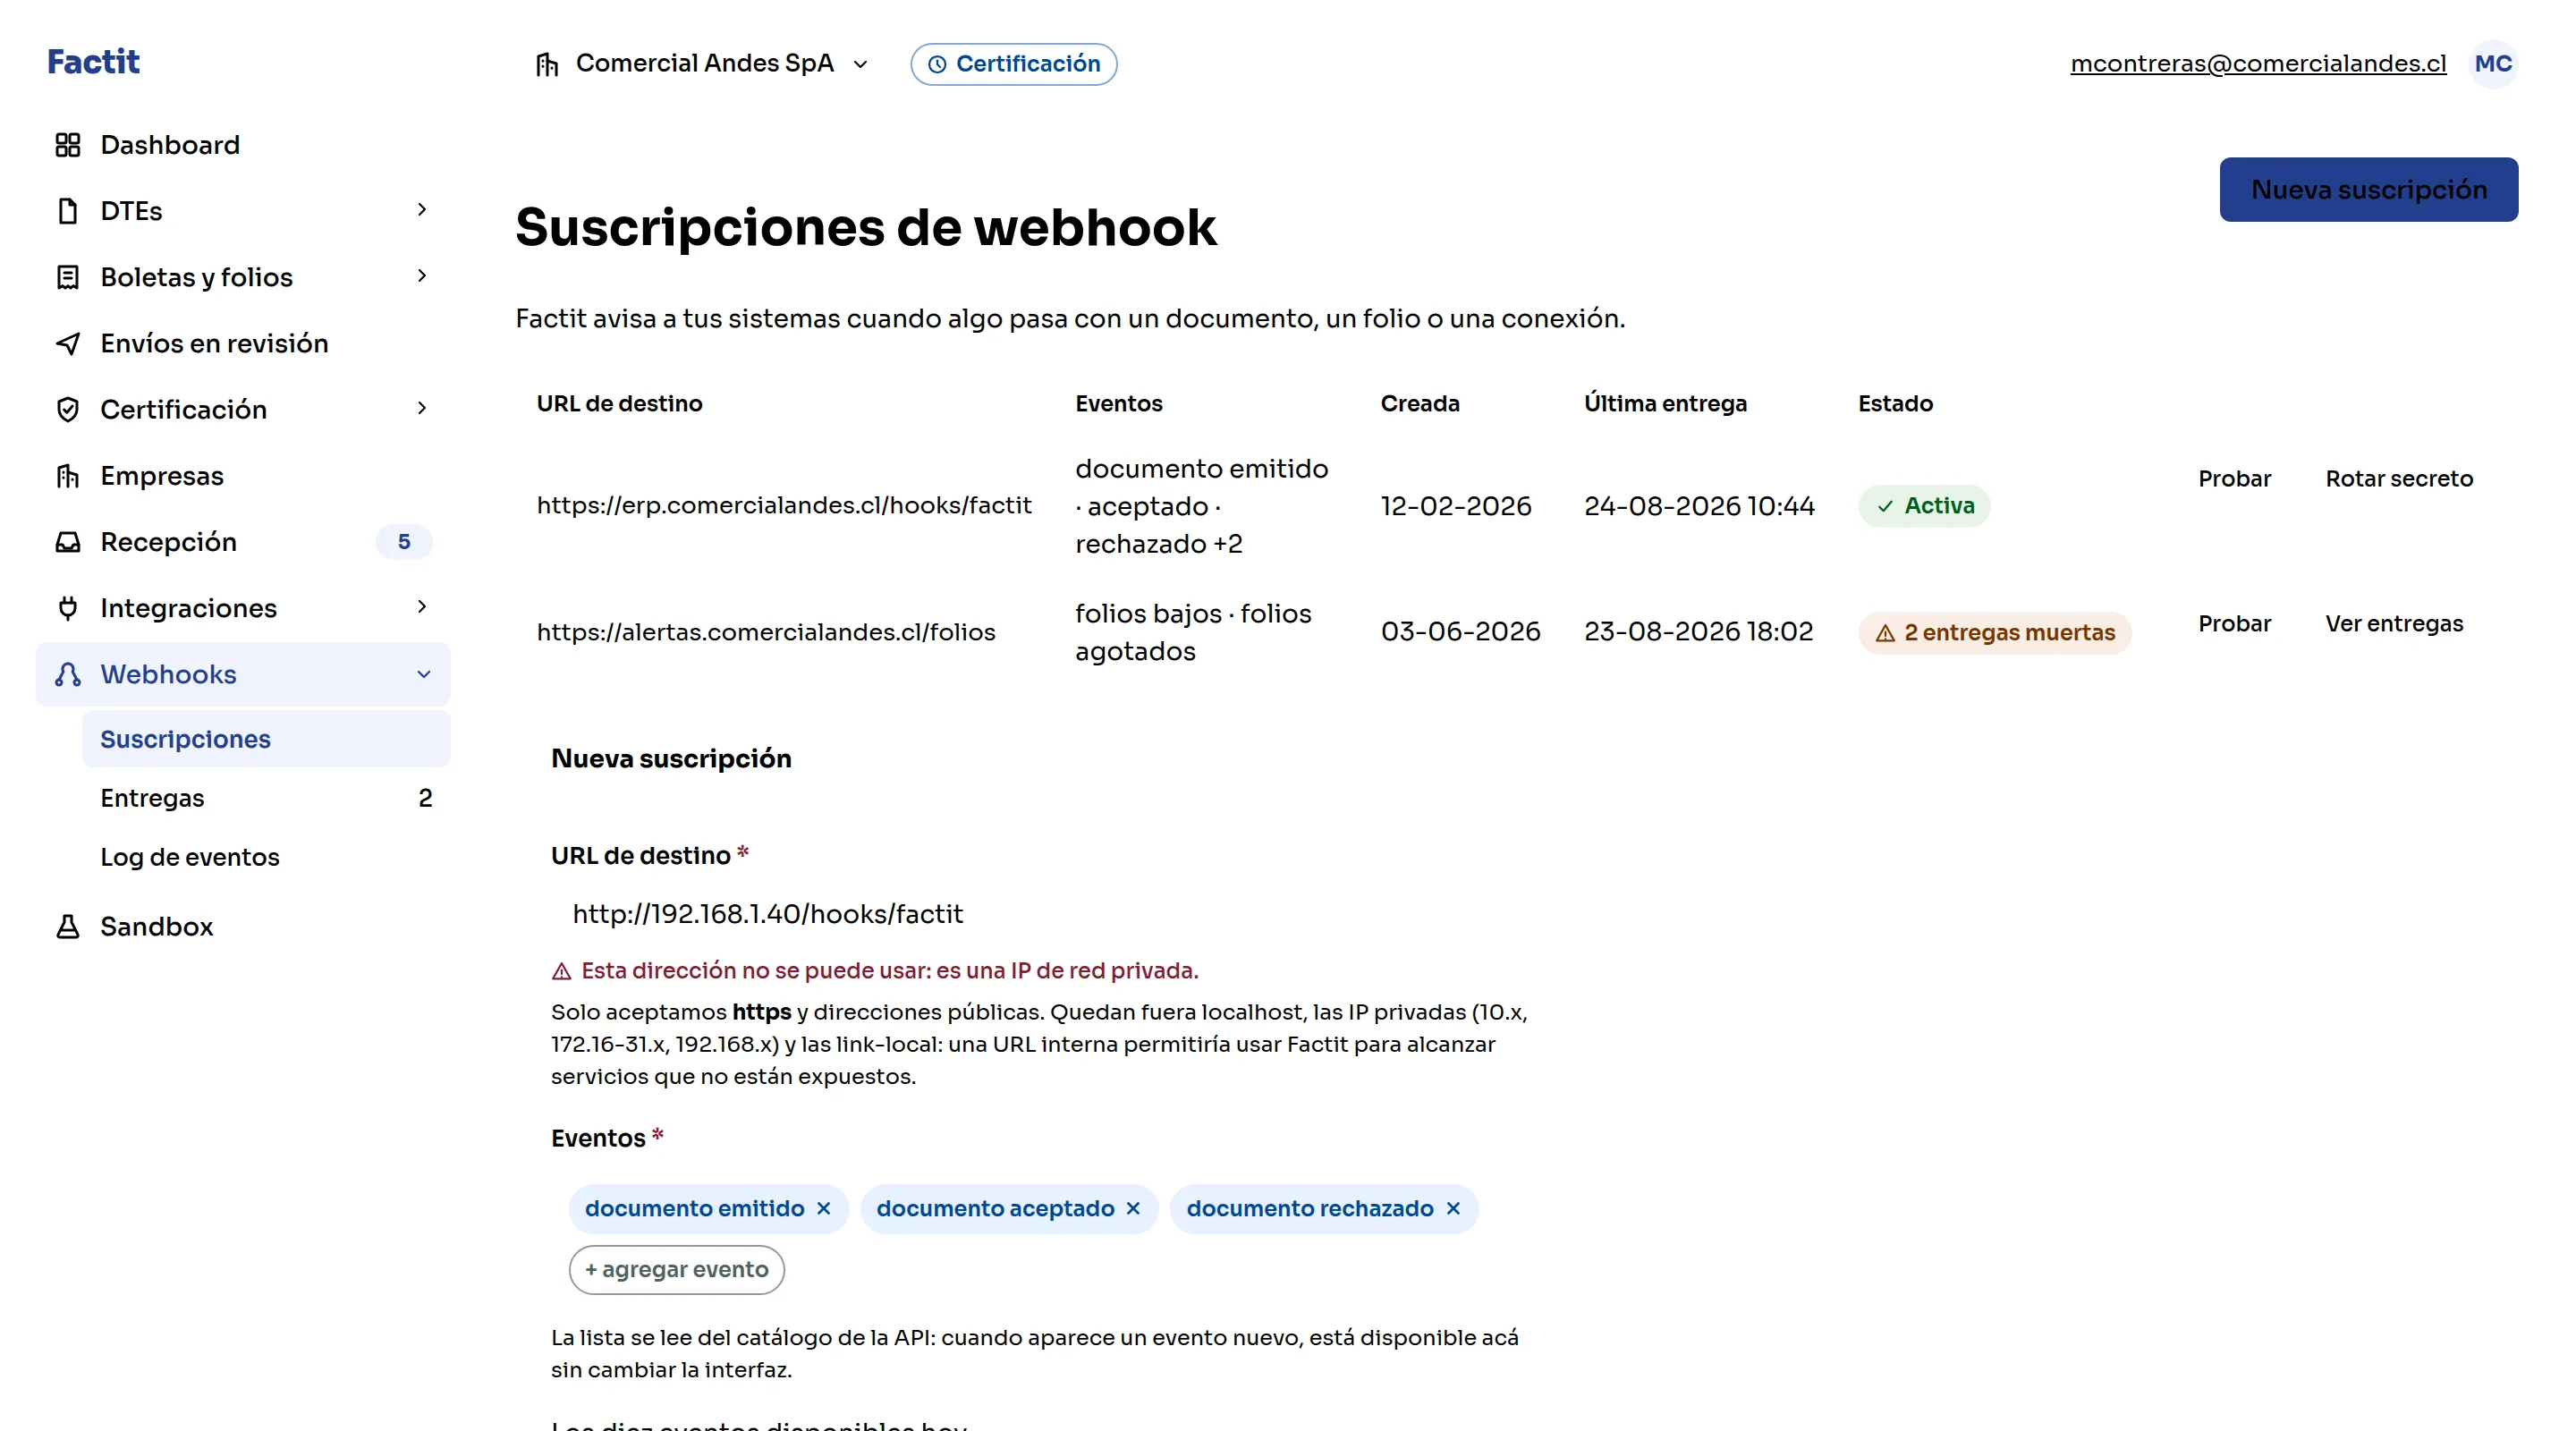The image size is (2576, 1431).
Task: Expand the Certificación sidebar chevron
Action: (x=422, y=408)
